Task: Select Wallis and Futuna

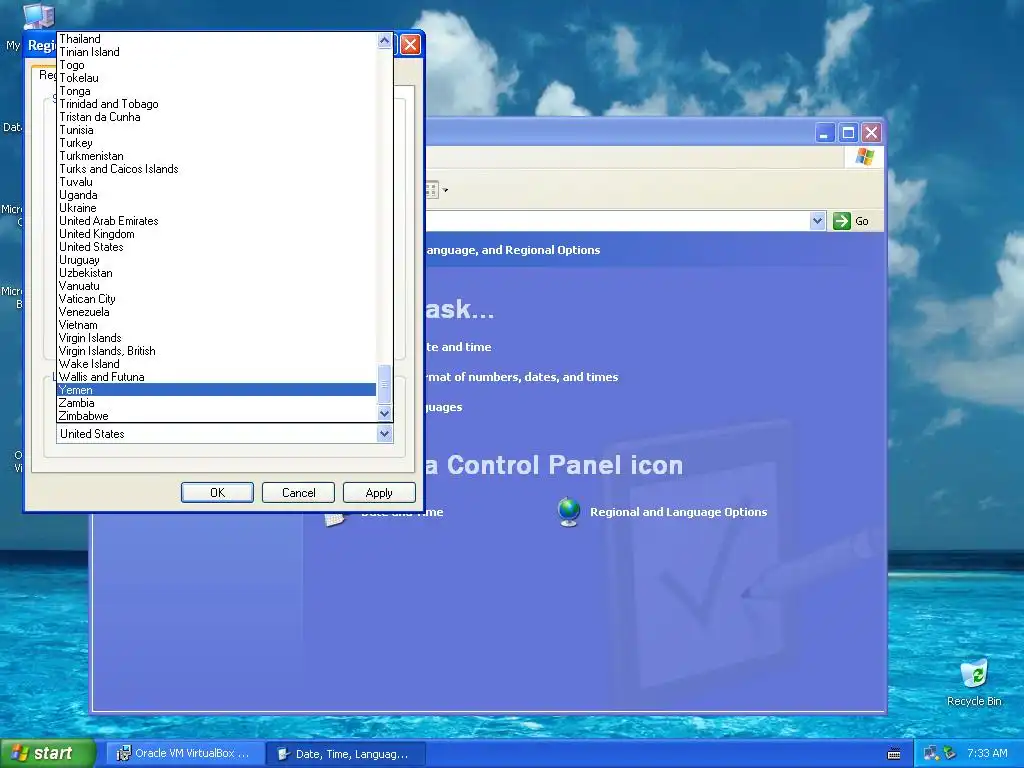Action: coord(217,377)
